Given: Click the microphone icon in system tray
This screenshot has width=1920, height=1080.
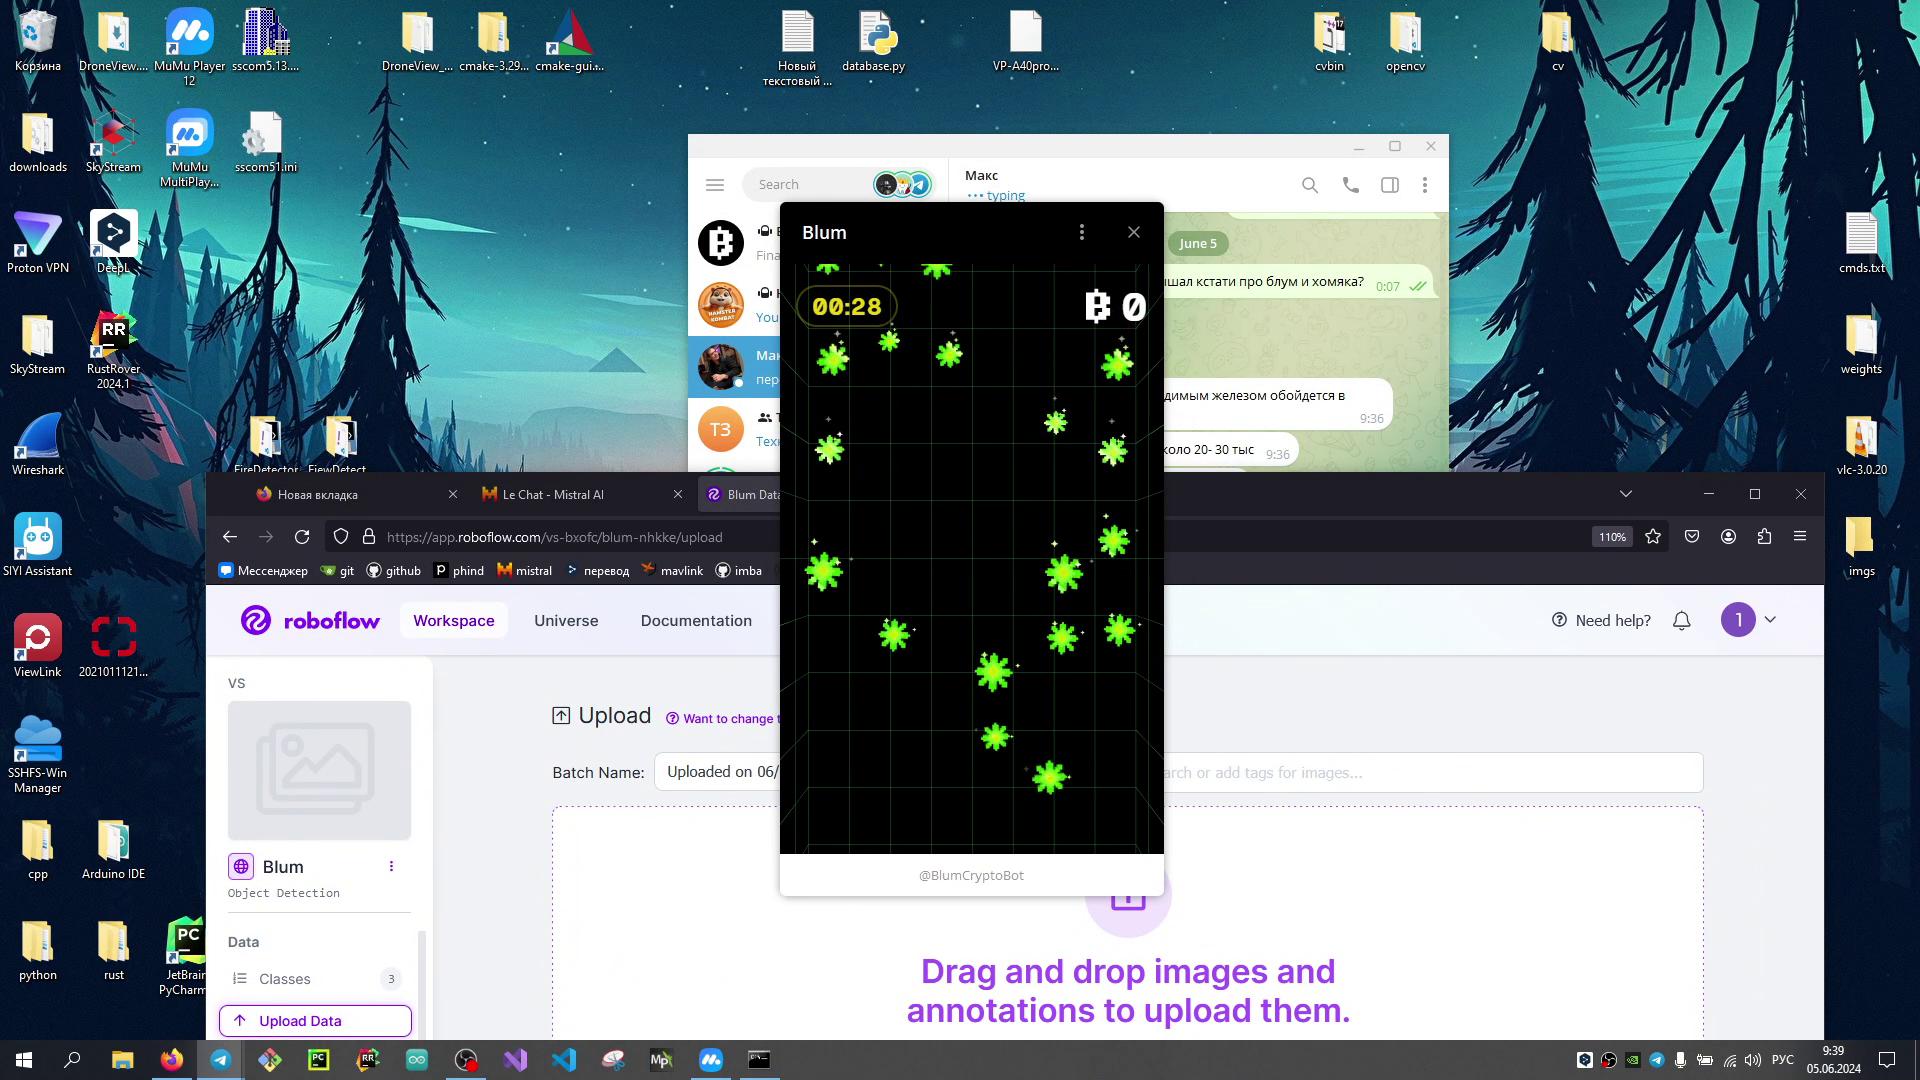Looking at the screenshot, I should coord(1680,1060).
